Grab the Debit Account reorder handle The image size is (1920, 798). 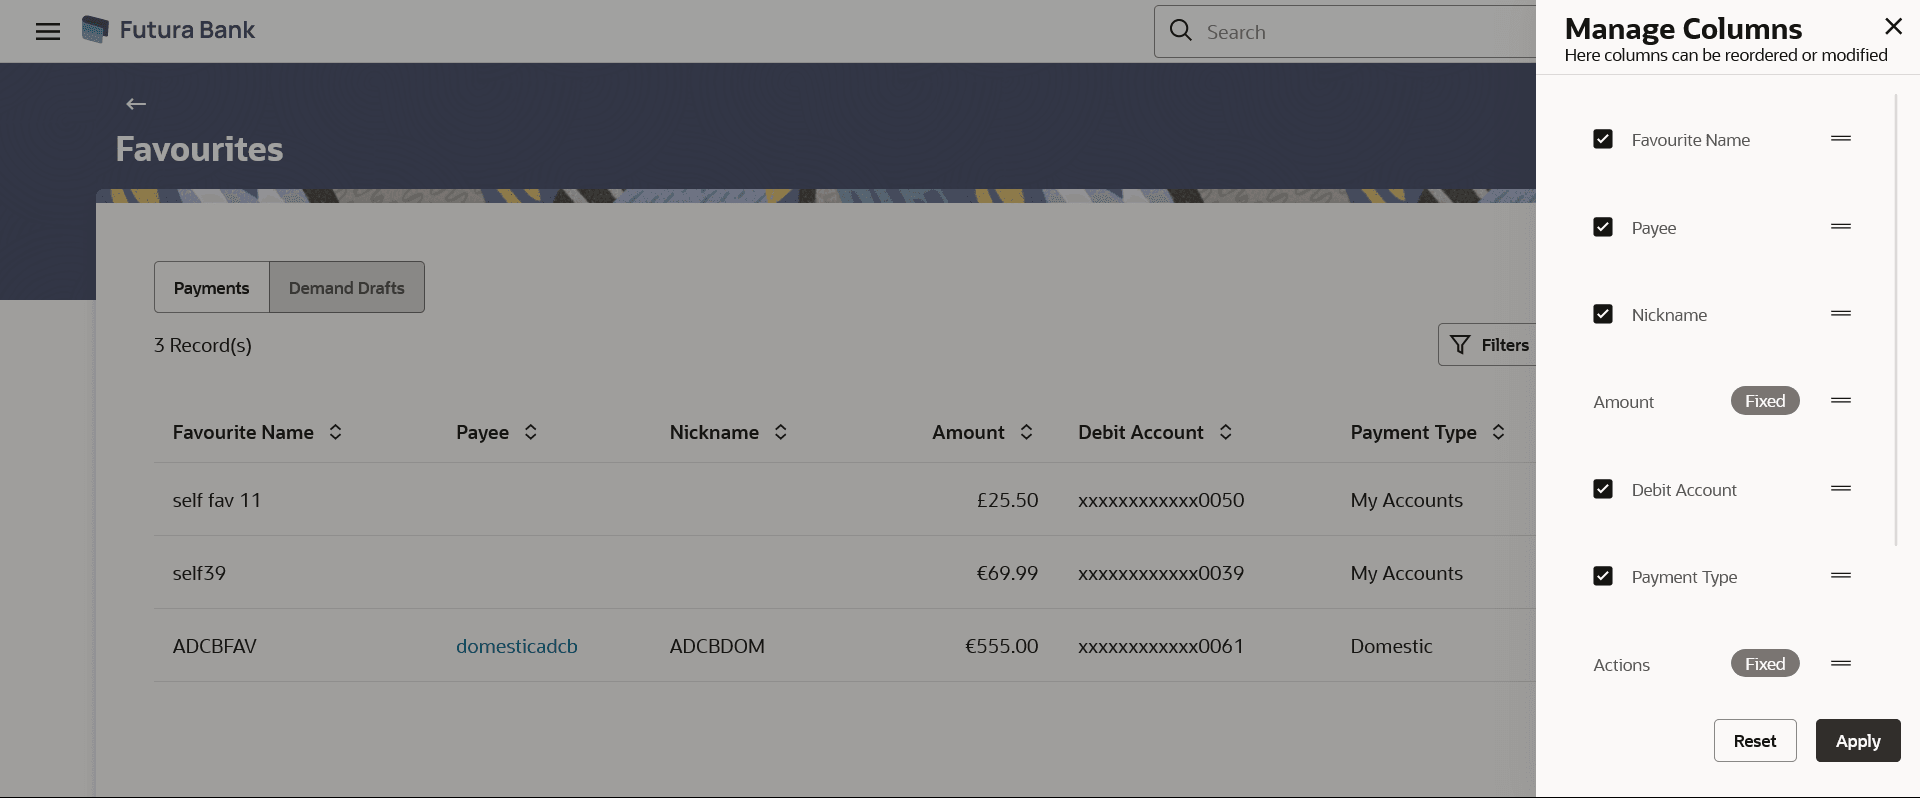[x=1841, y=489]
